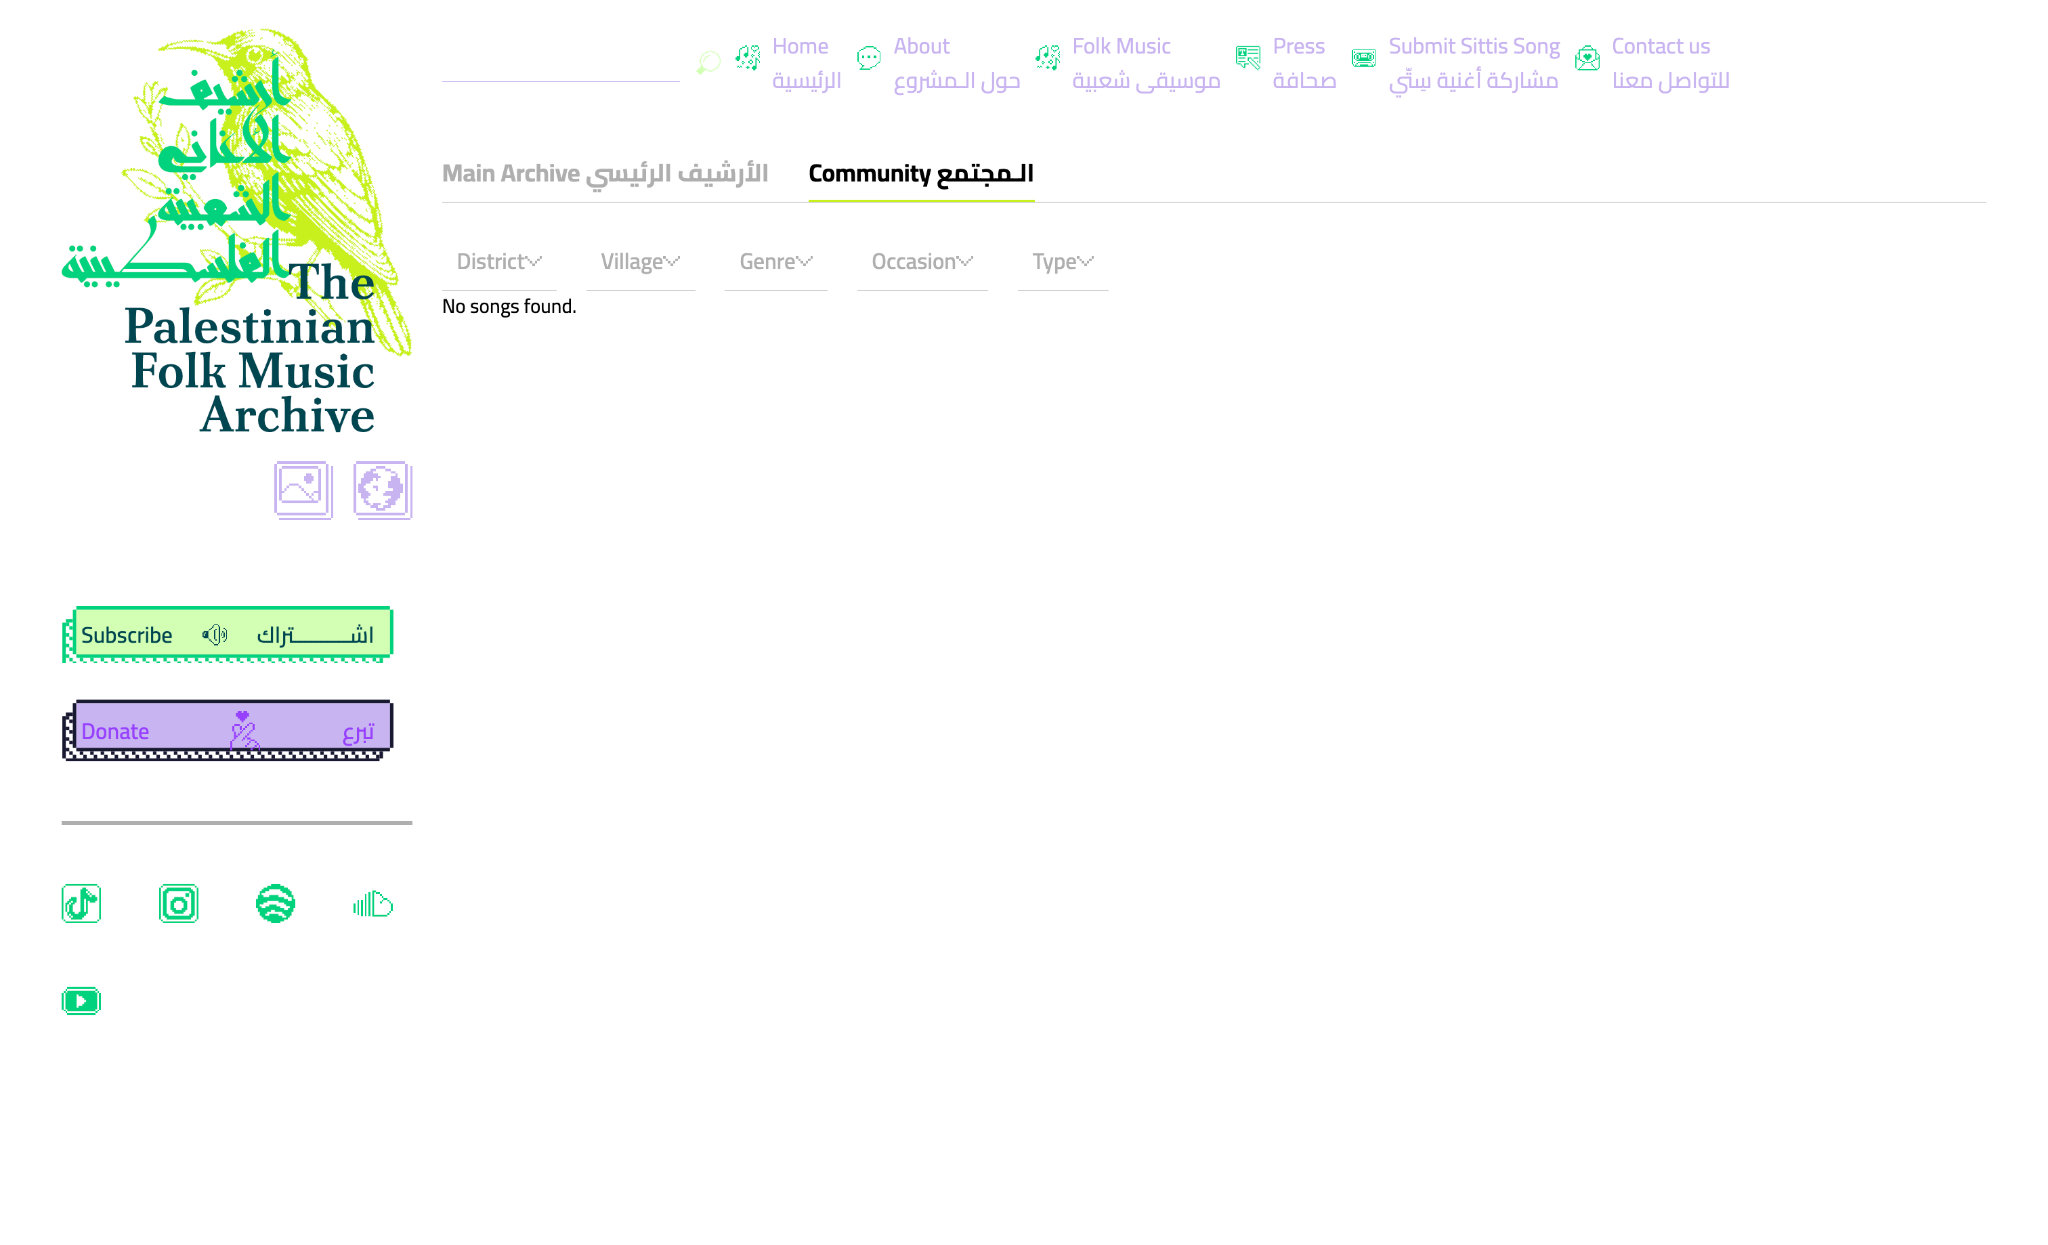Expand the District filter dropdown
Viewport: 2048px width, 1245px height.
pos(499,262)
